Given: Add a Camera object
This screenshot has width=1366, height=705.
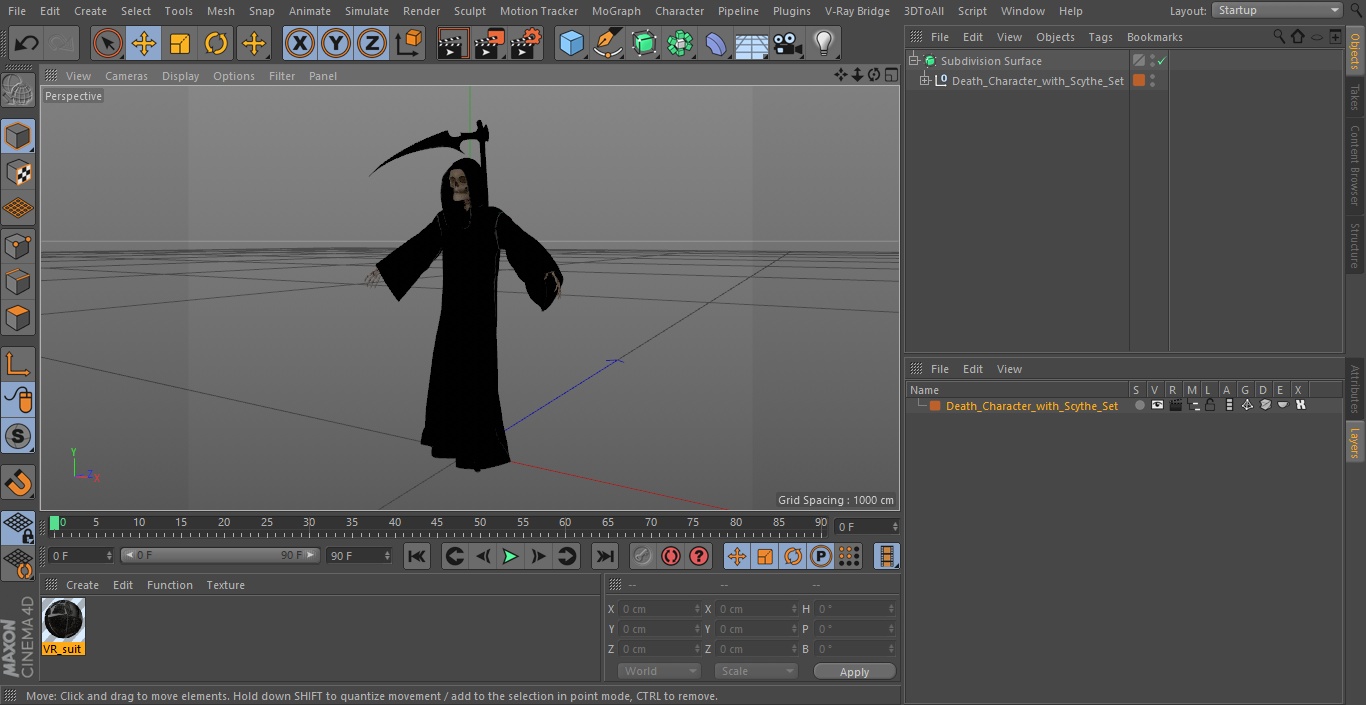Looking at the screenshot, I should tap(788, 44).
